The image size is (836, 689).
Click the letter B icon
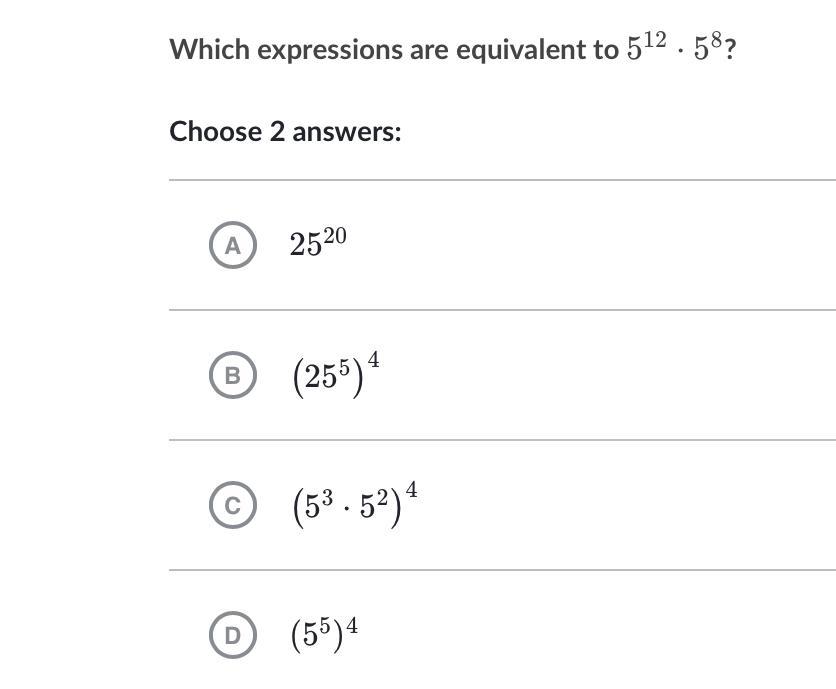pos(233,375)
